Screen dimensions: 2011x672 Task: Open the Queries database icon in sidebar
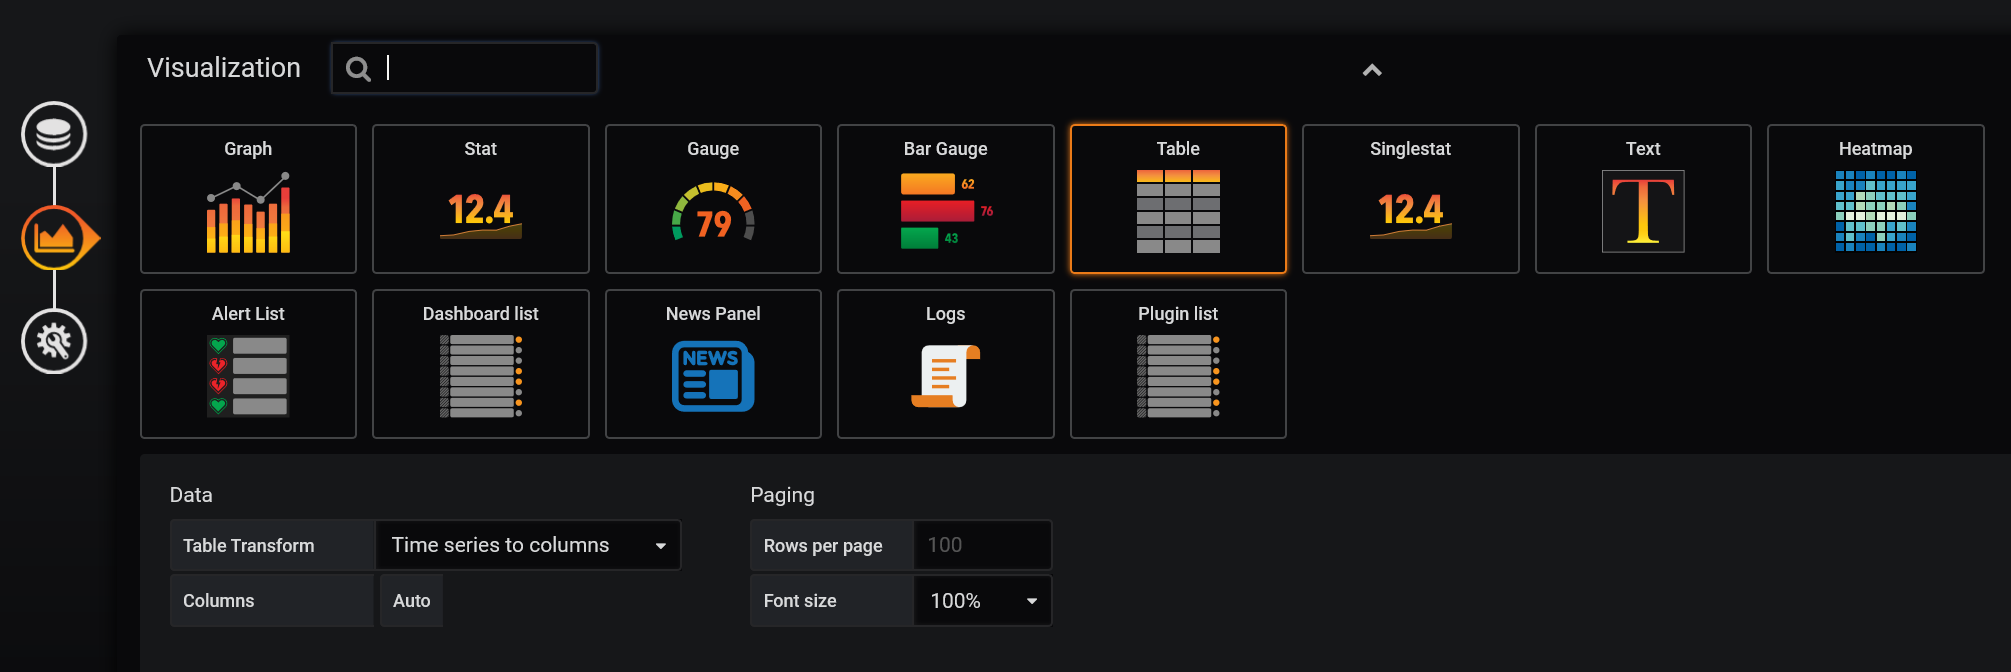[x=54, y=134]
